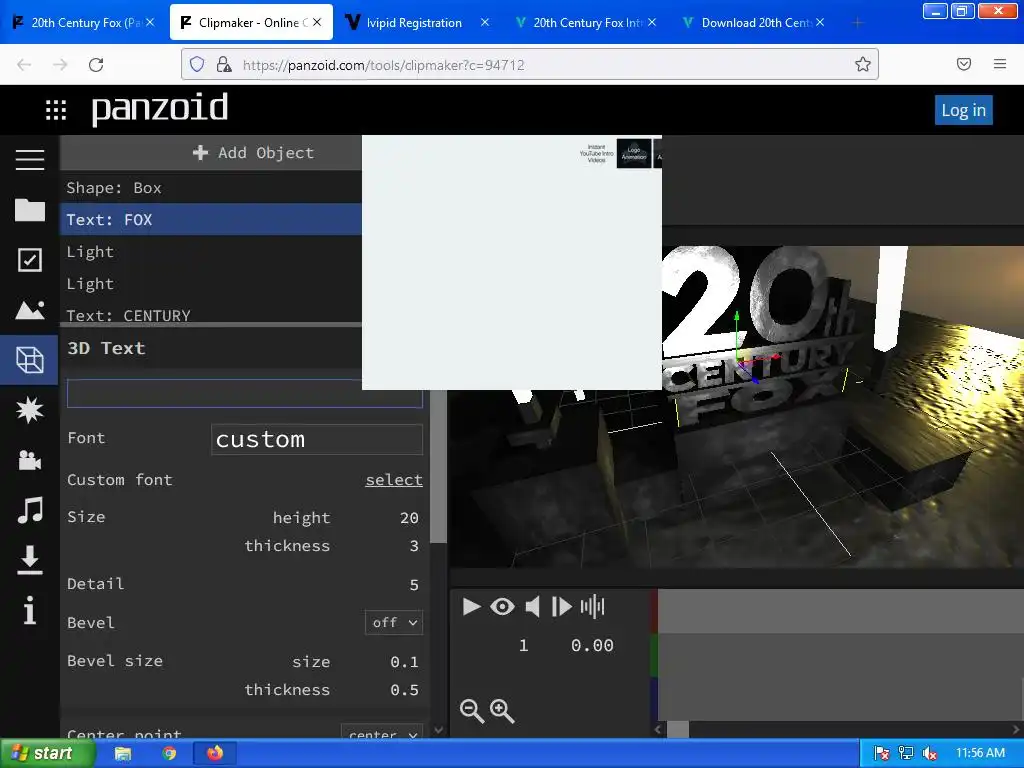
Task: Reload the panzoid page
Action: [x=96, y=65]
